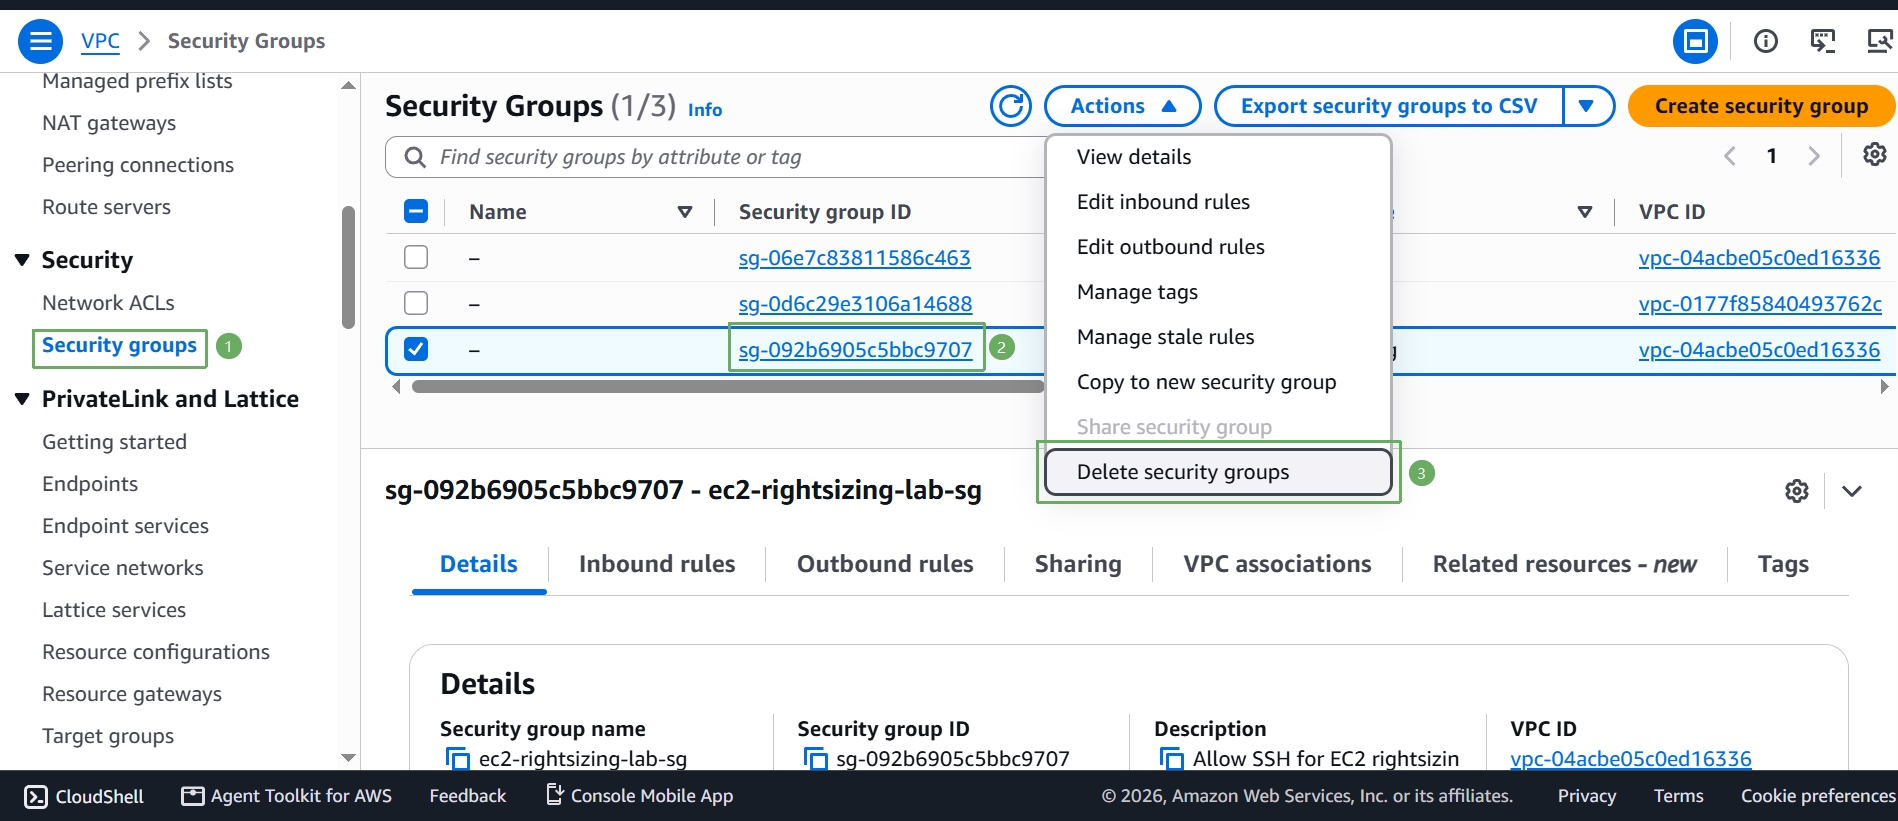This screenshot has height=821, width=1898.
Task: Select the Details tab
Action: click(479, 564)
